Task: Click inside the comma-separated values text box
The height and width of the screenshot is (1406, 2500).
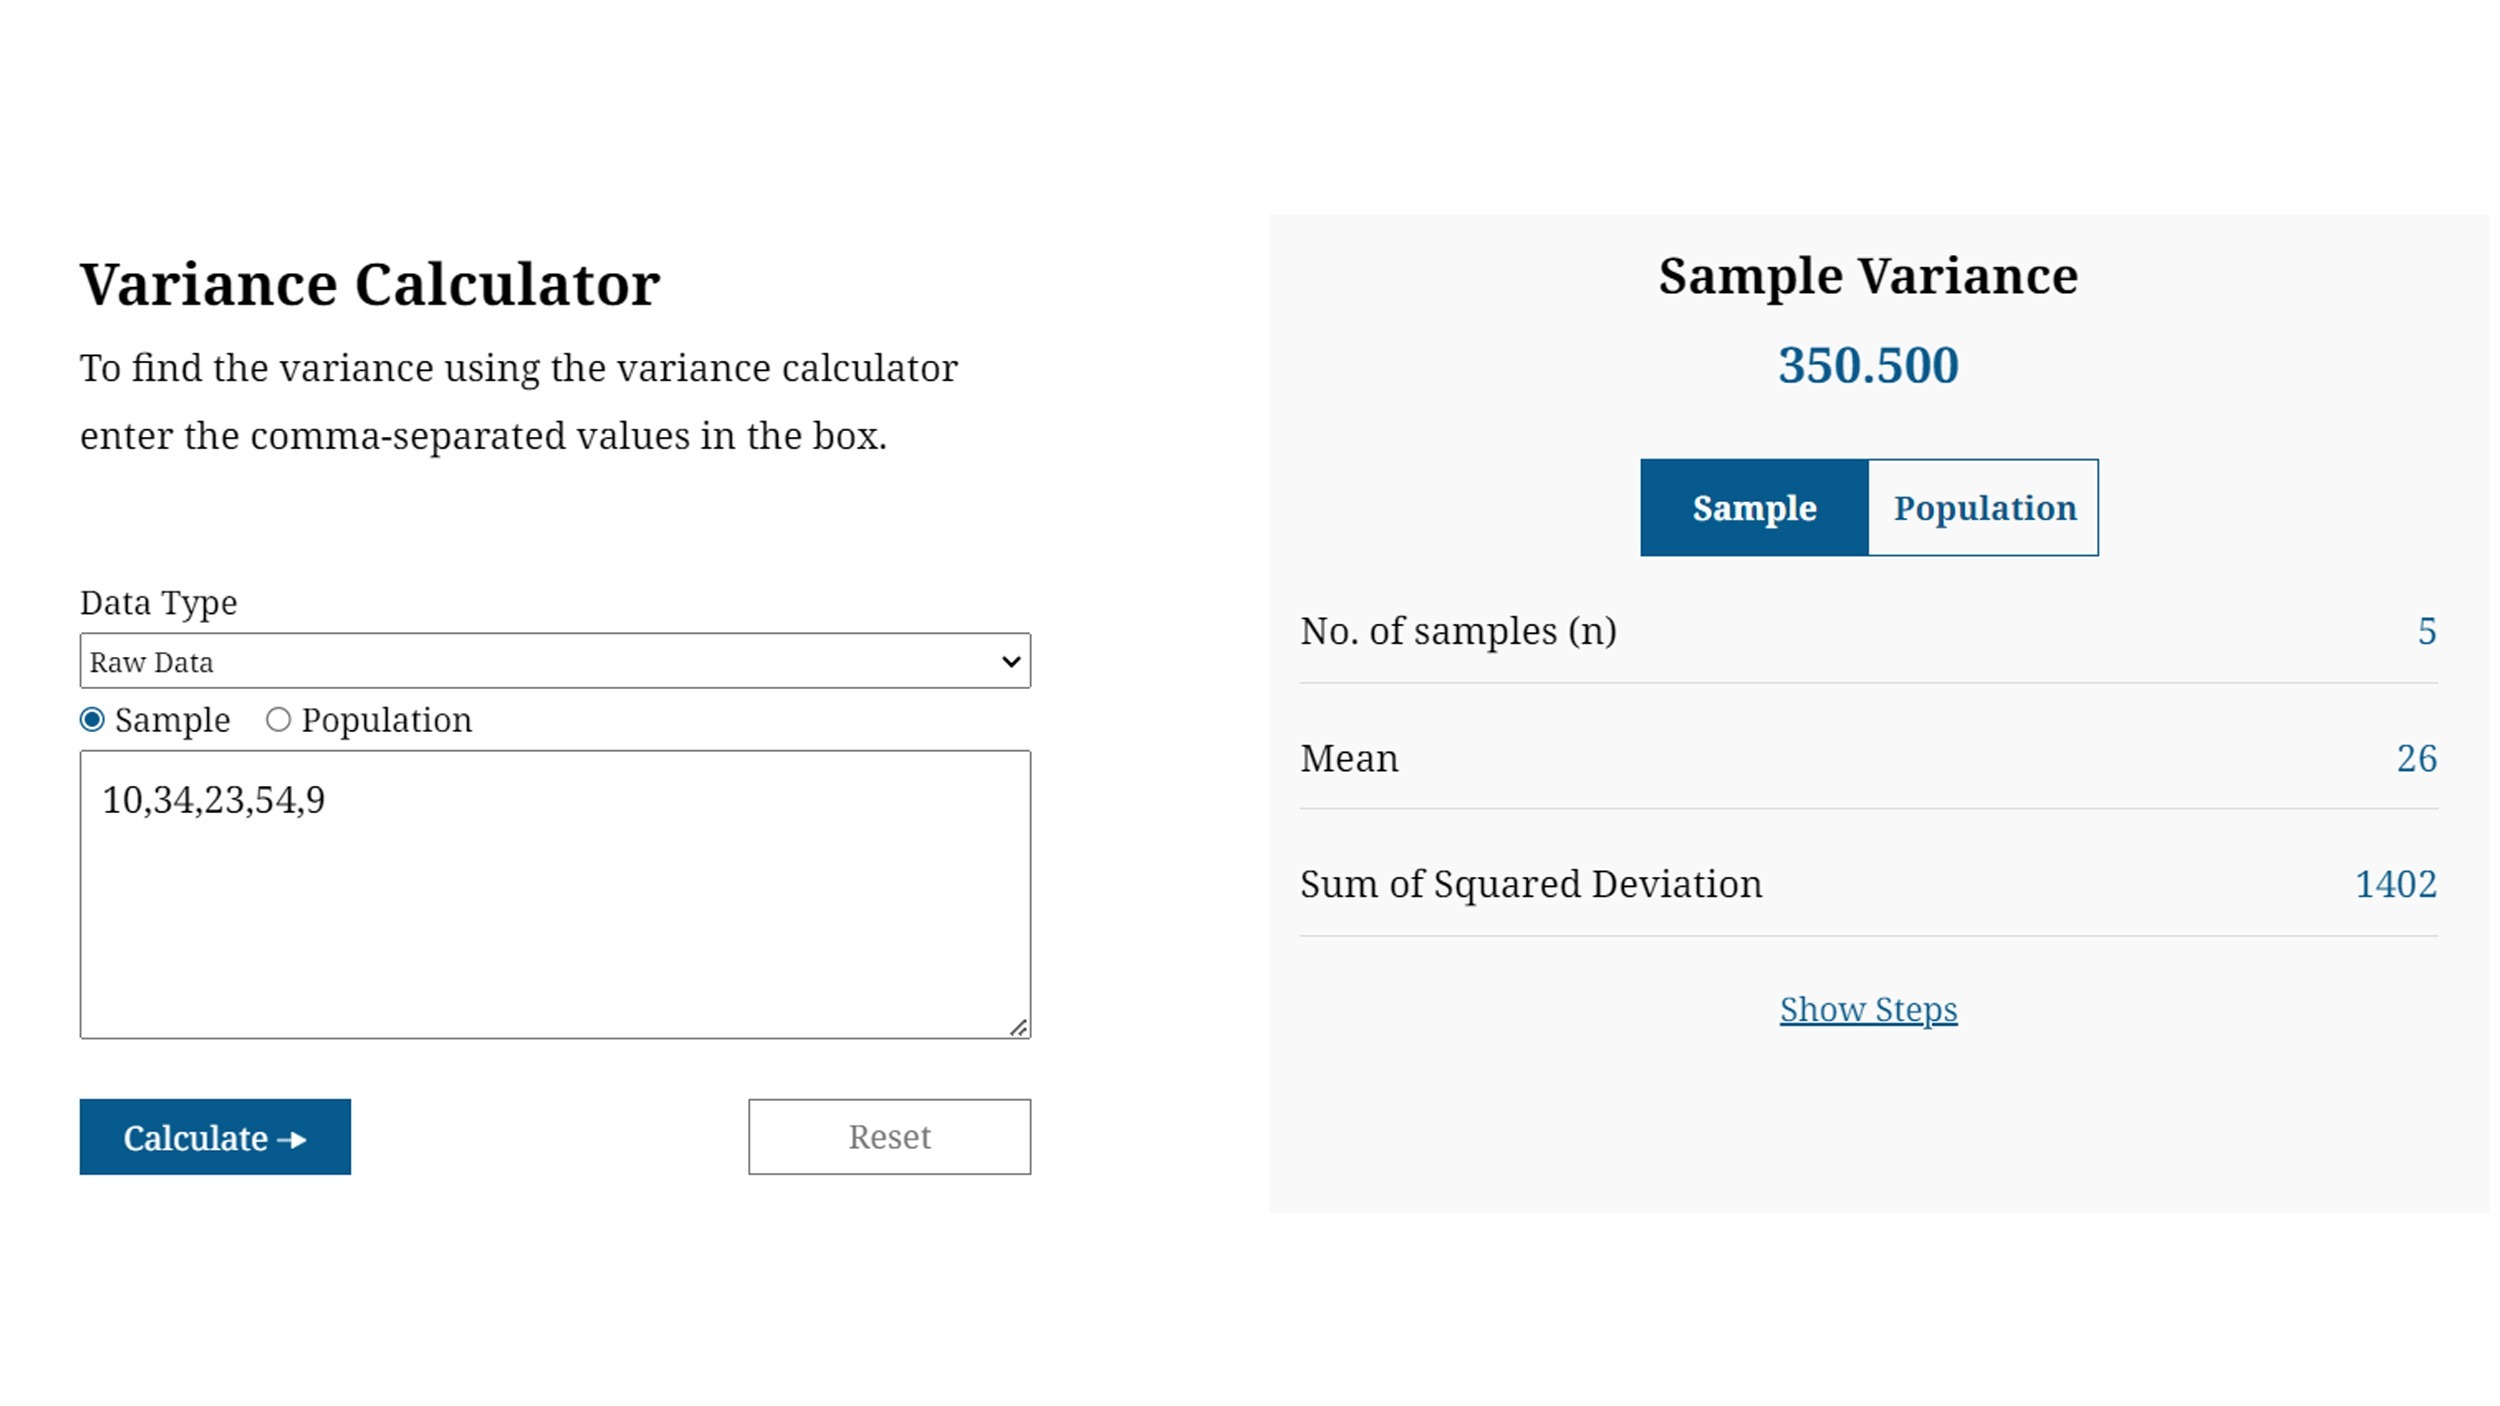Action: (x=554, y=900)
